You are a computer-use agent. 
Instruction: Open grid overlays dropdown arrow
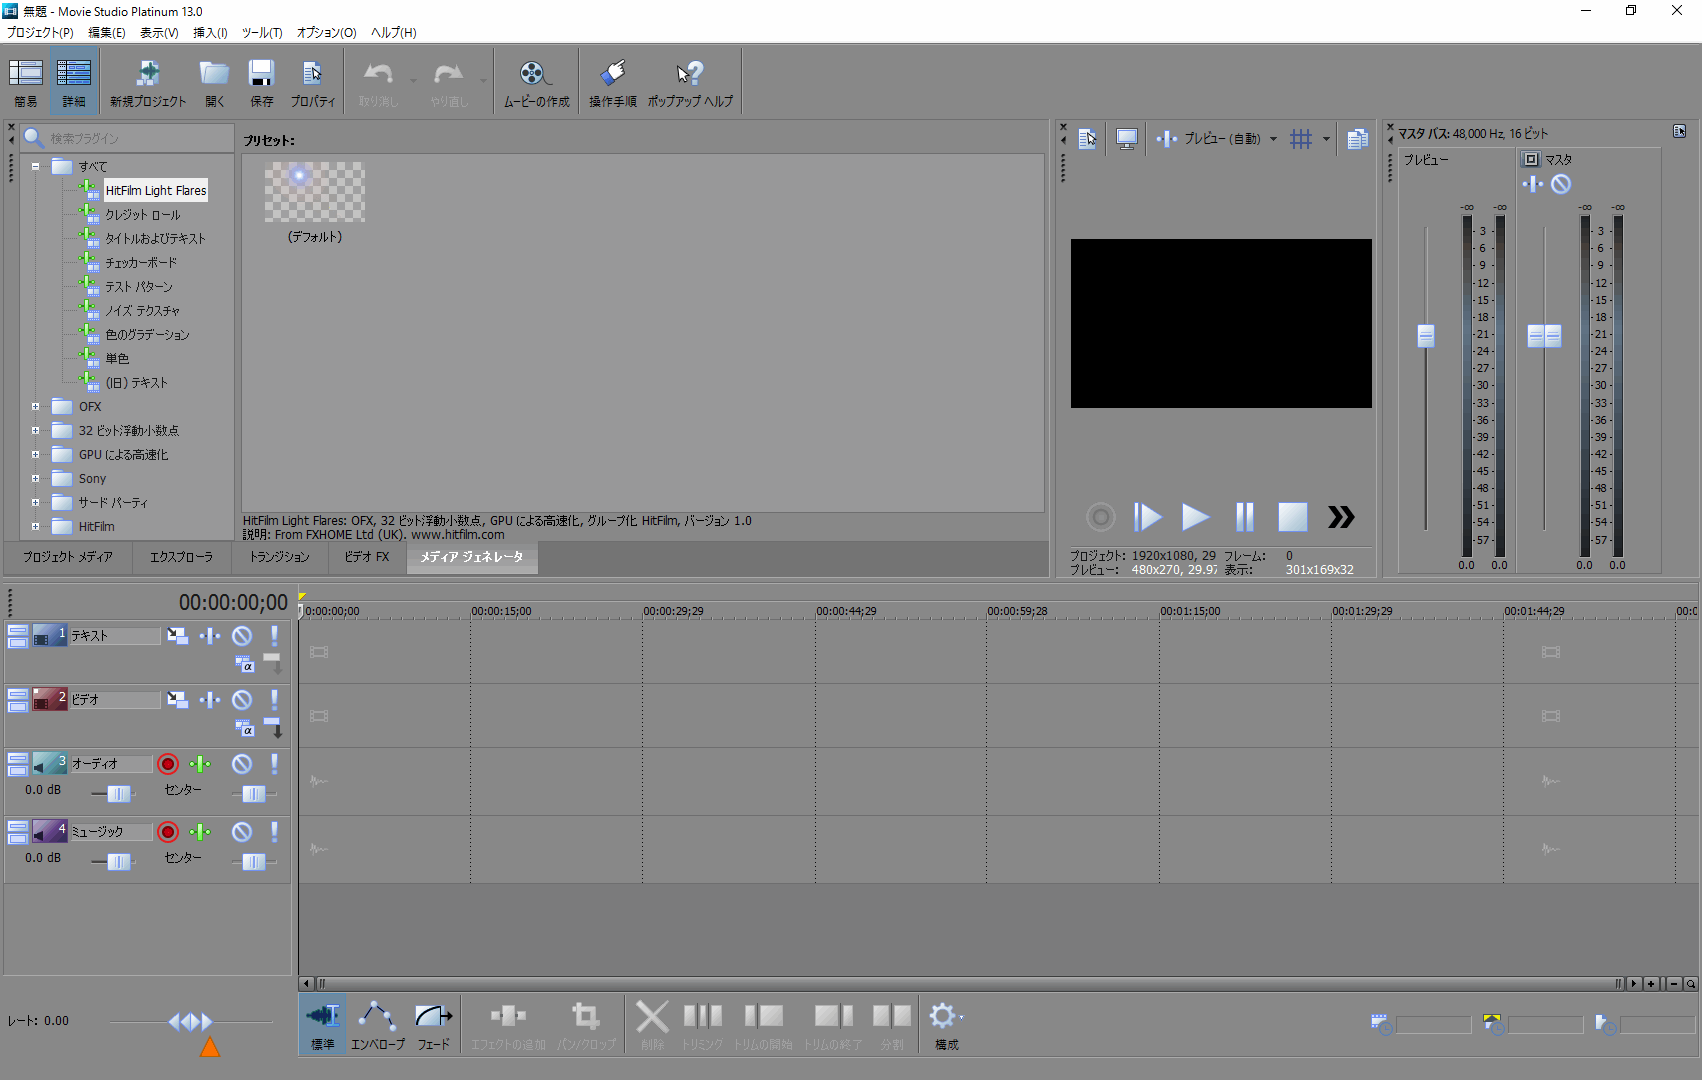click(1326, 139)
